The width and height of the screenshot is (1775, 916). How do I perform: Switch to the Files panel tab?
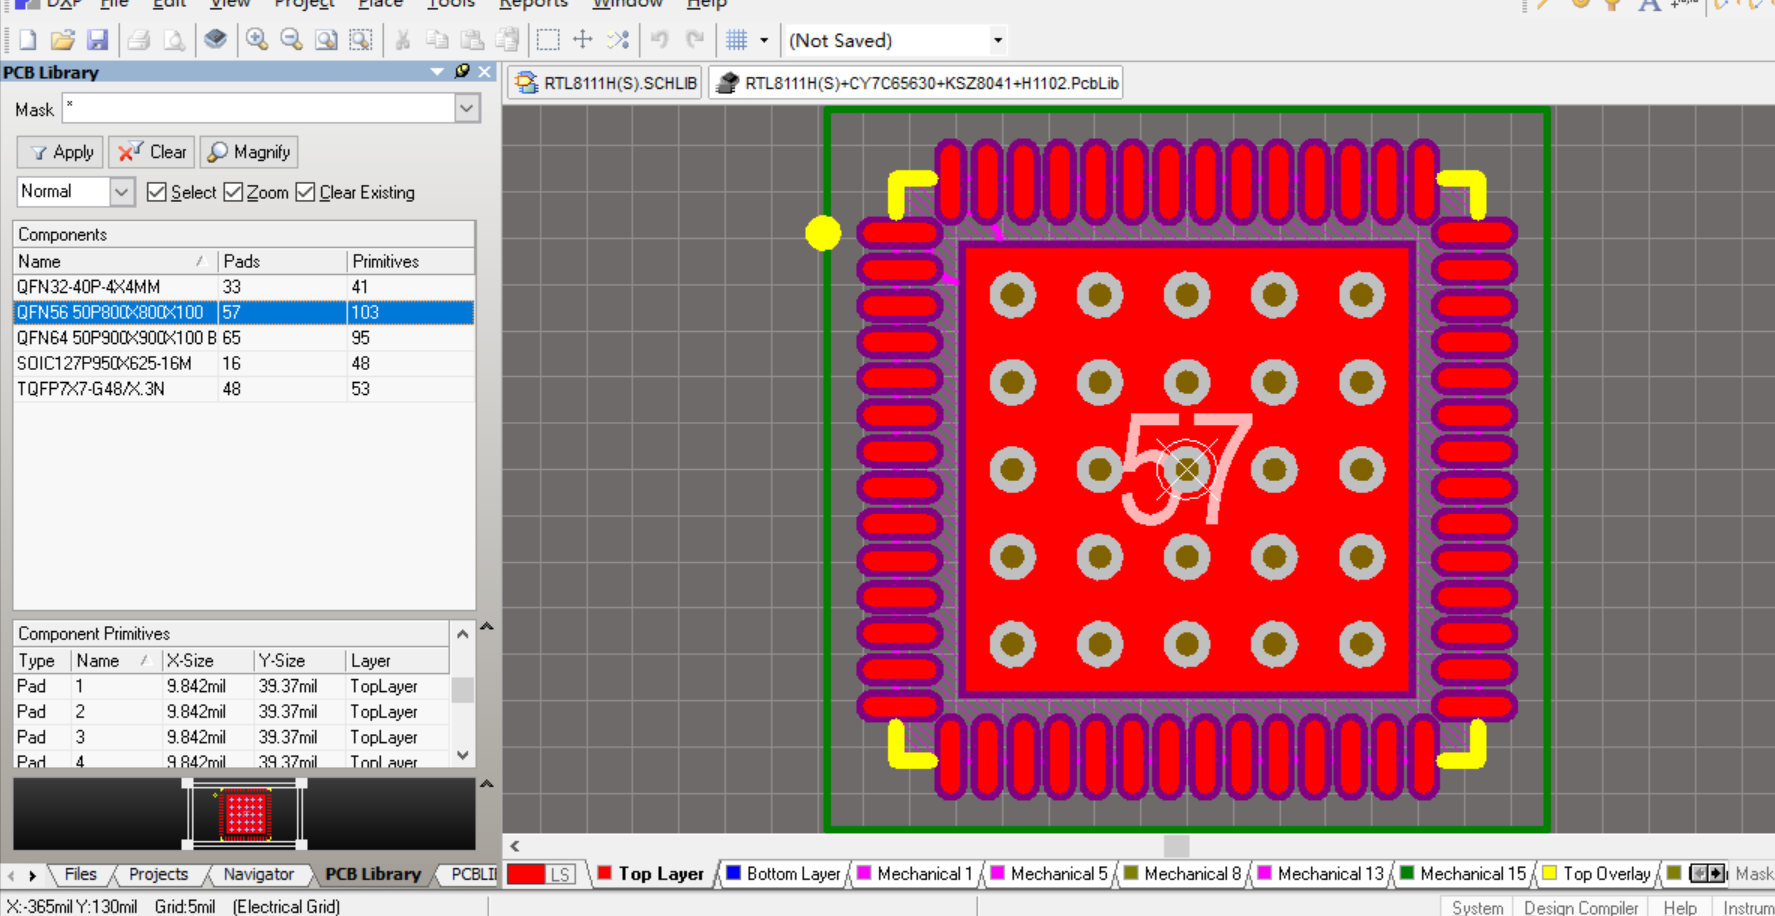80,874
